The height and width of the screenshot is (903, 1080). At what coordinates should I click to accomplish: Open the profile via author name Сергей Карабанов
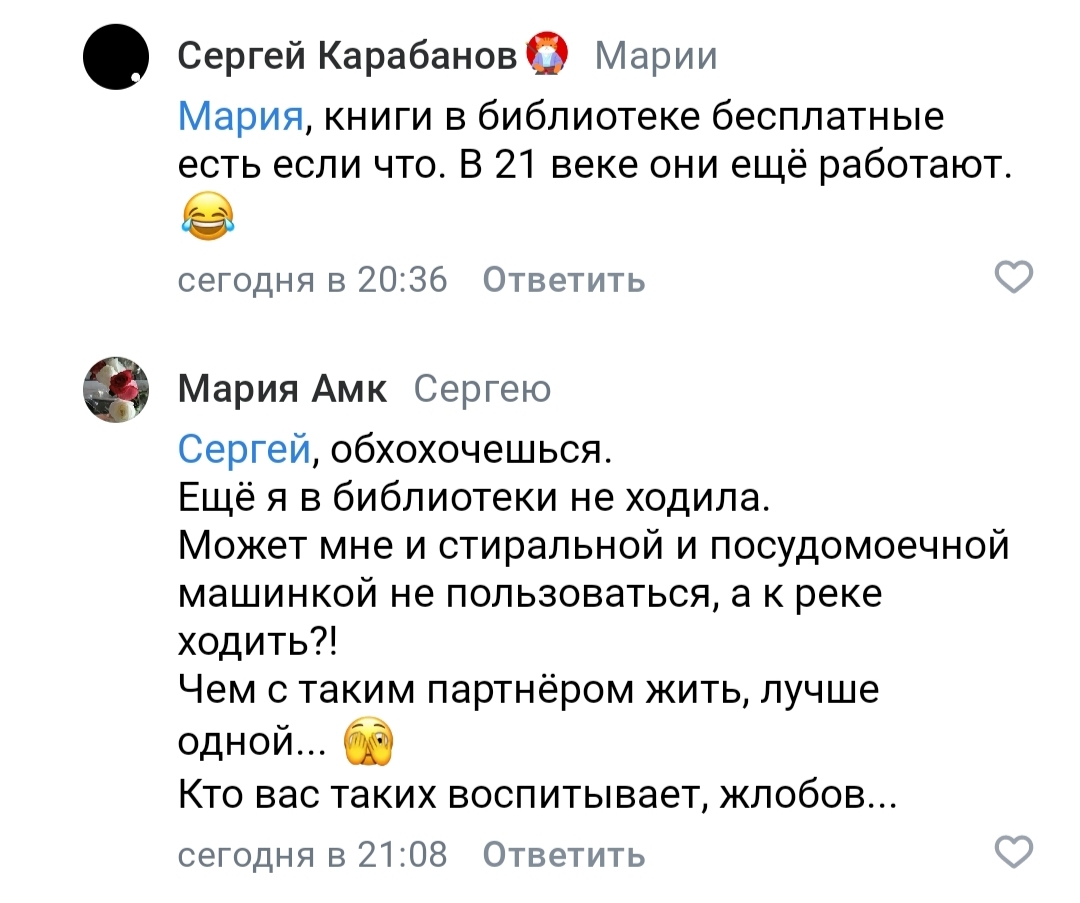point(352,55)
